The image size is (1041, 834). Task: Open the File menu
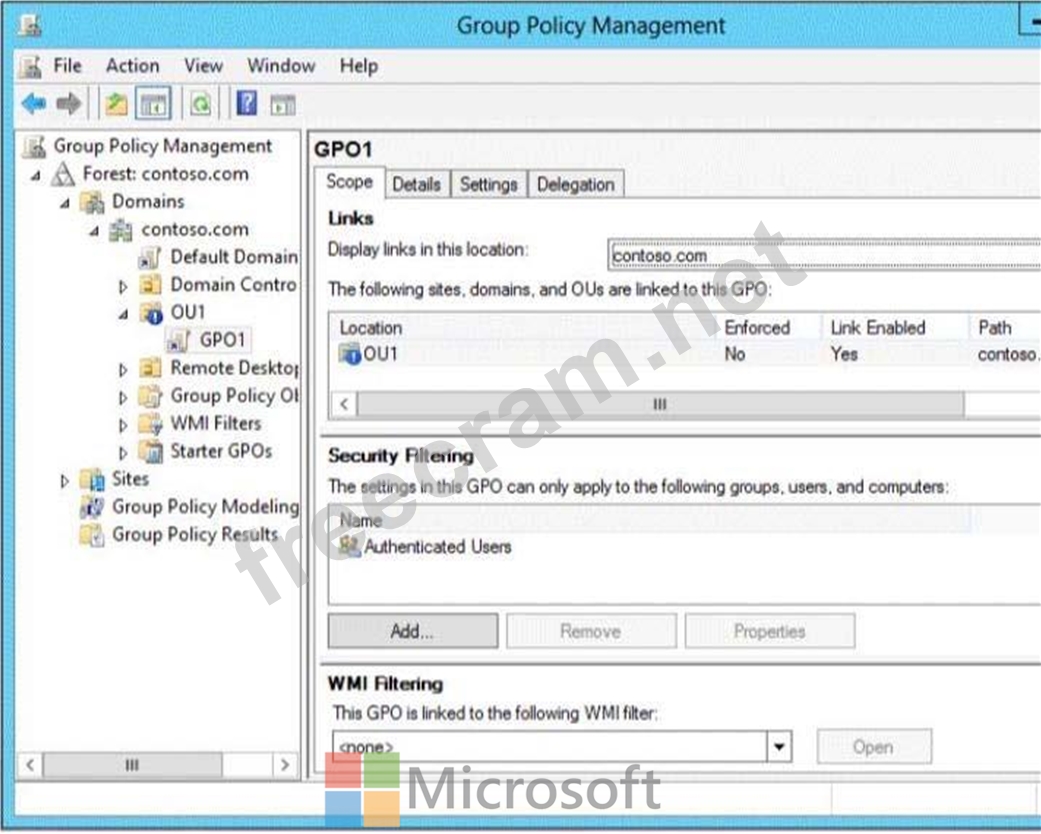coord(67,66)
